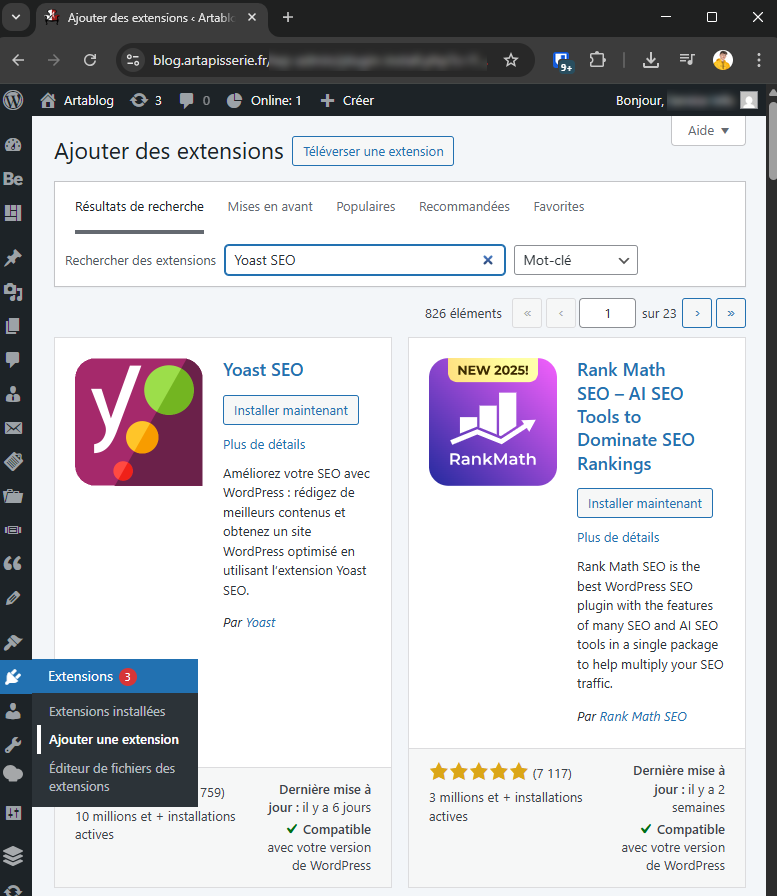Expand the Aide help panel

pos(708,131)
